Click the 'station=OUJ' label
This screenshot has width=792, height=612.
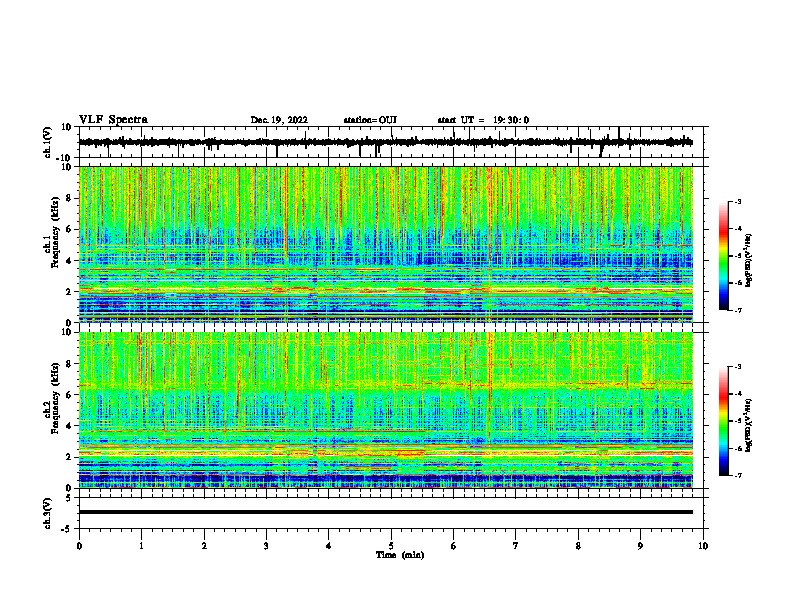pyautogui.click(x=370, y=120)
